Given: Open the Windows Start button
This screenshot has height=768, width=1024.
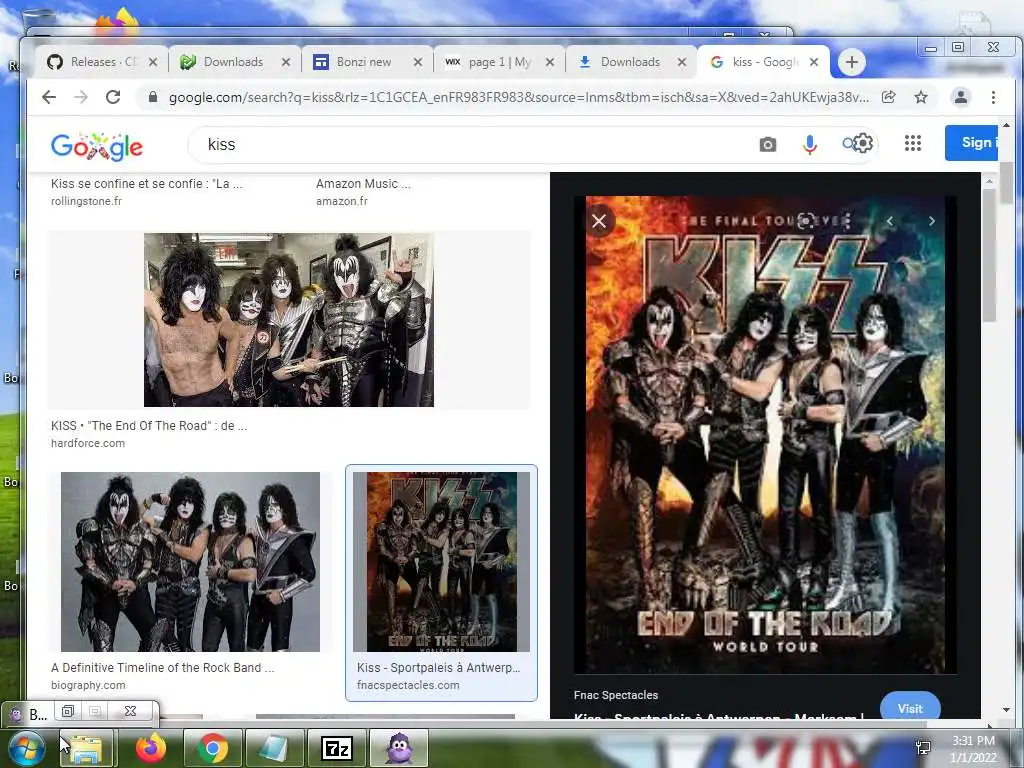Looking at the screenshot, I should pos(26,748).
